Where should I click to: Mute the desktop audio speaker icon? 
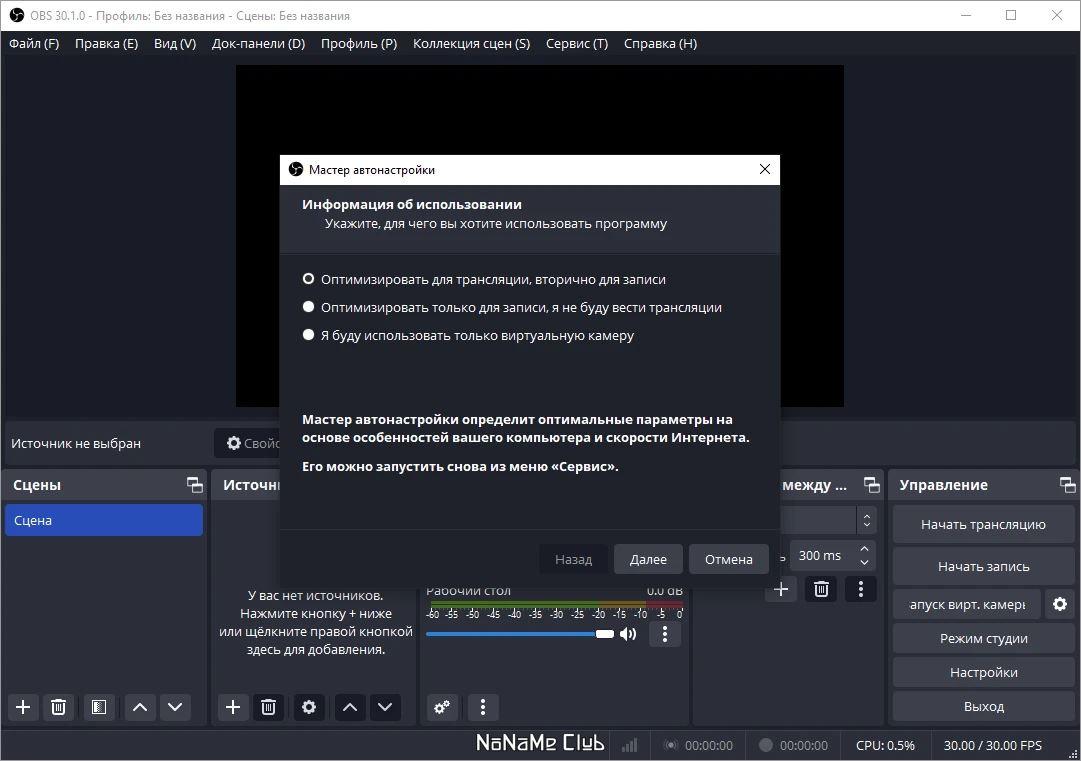[628, 634]
